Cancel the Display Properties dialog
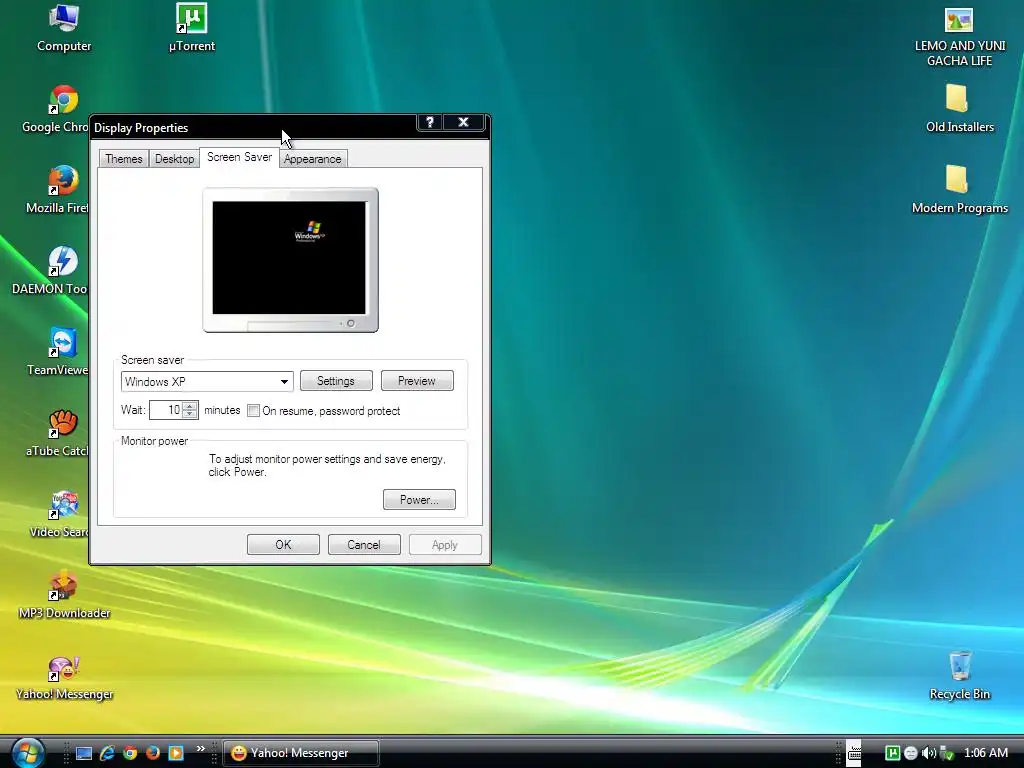Image resolution: width=1024 pixels, height=768 pixels. tap(364, 545)
